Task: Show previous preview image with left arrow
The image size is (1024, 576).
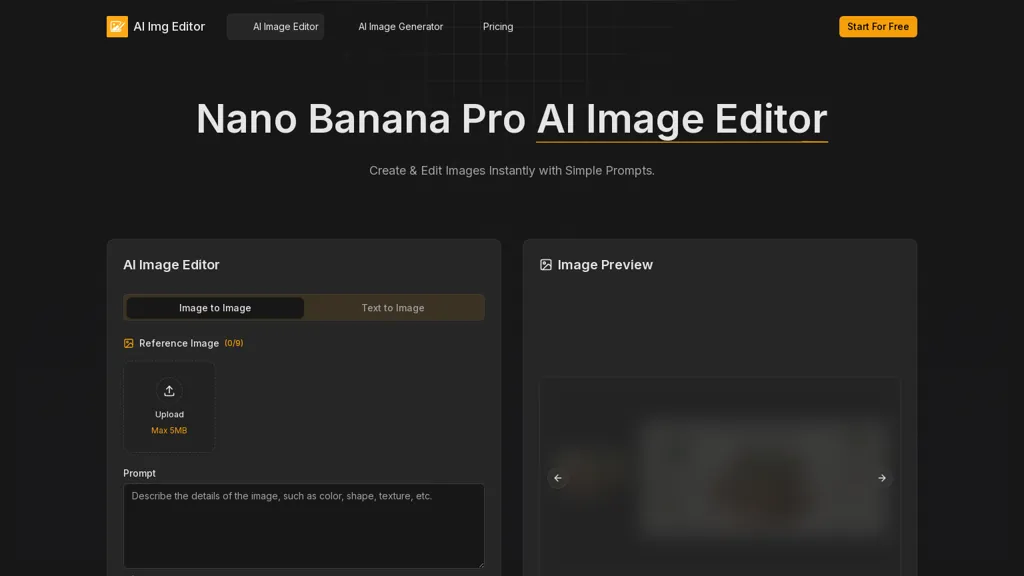Action: 558,478
